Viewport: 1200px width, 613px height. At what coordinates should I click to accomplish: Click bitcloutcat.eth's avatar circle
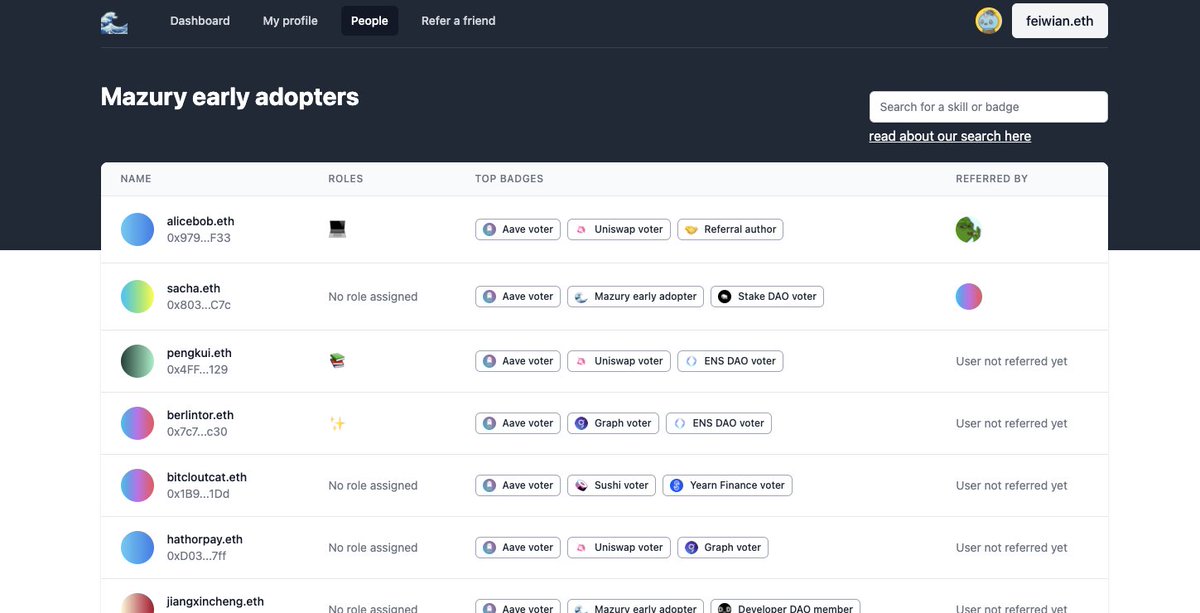(137, 485)
